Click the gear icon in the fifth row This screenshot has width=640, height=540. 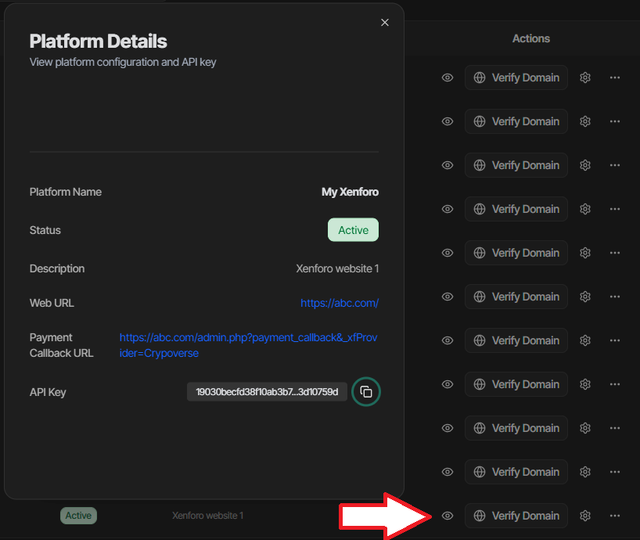click(586, 253)
